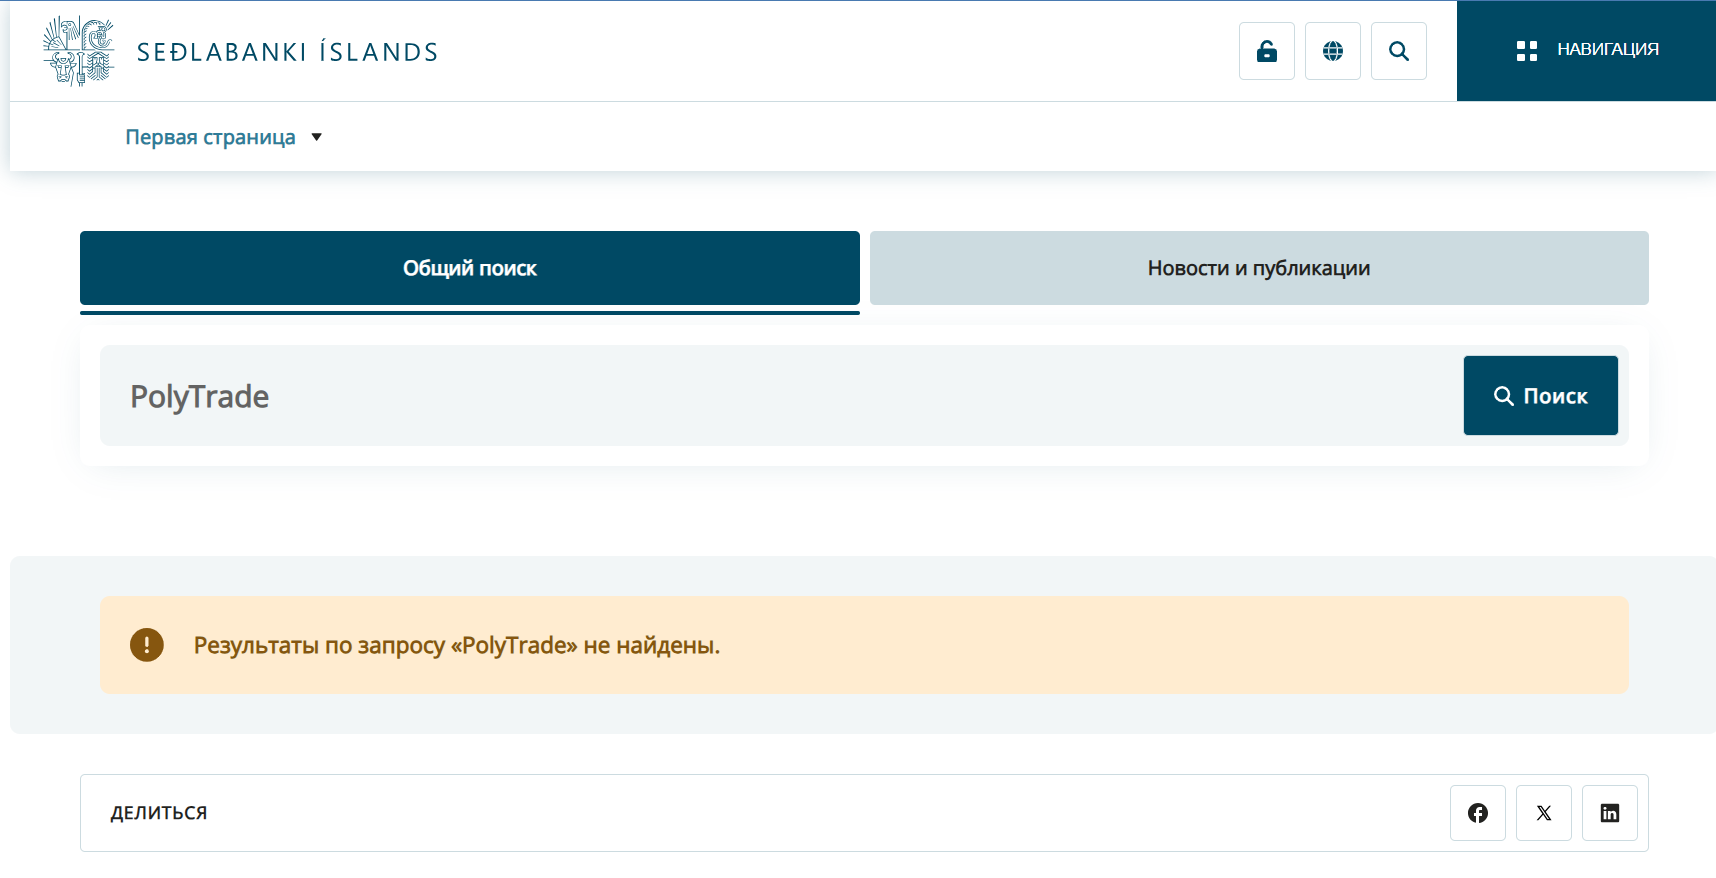This screenshot has height=878, width=1716.
Task: Click the exclamation warning icon
Action: coord(147,645)
